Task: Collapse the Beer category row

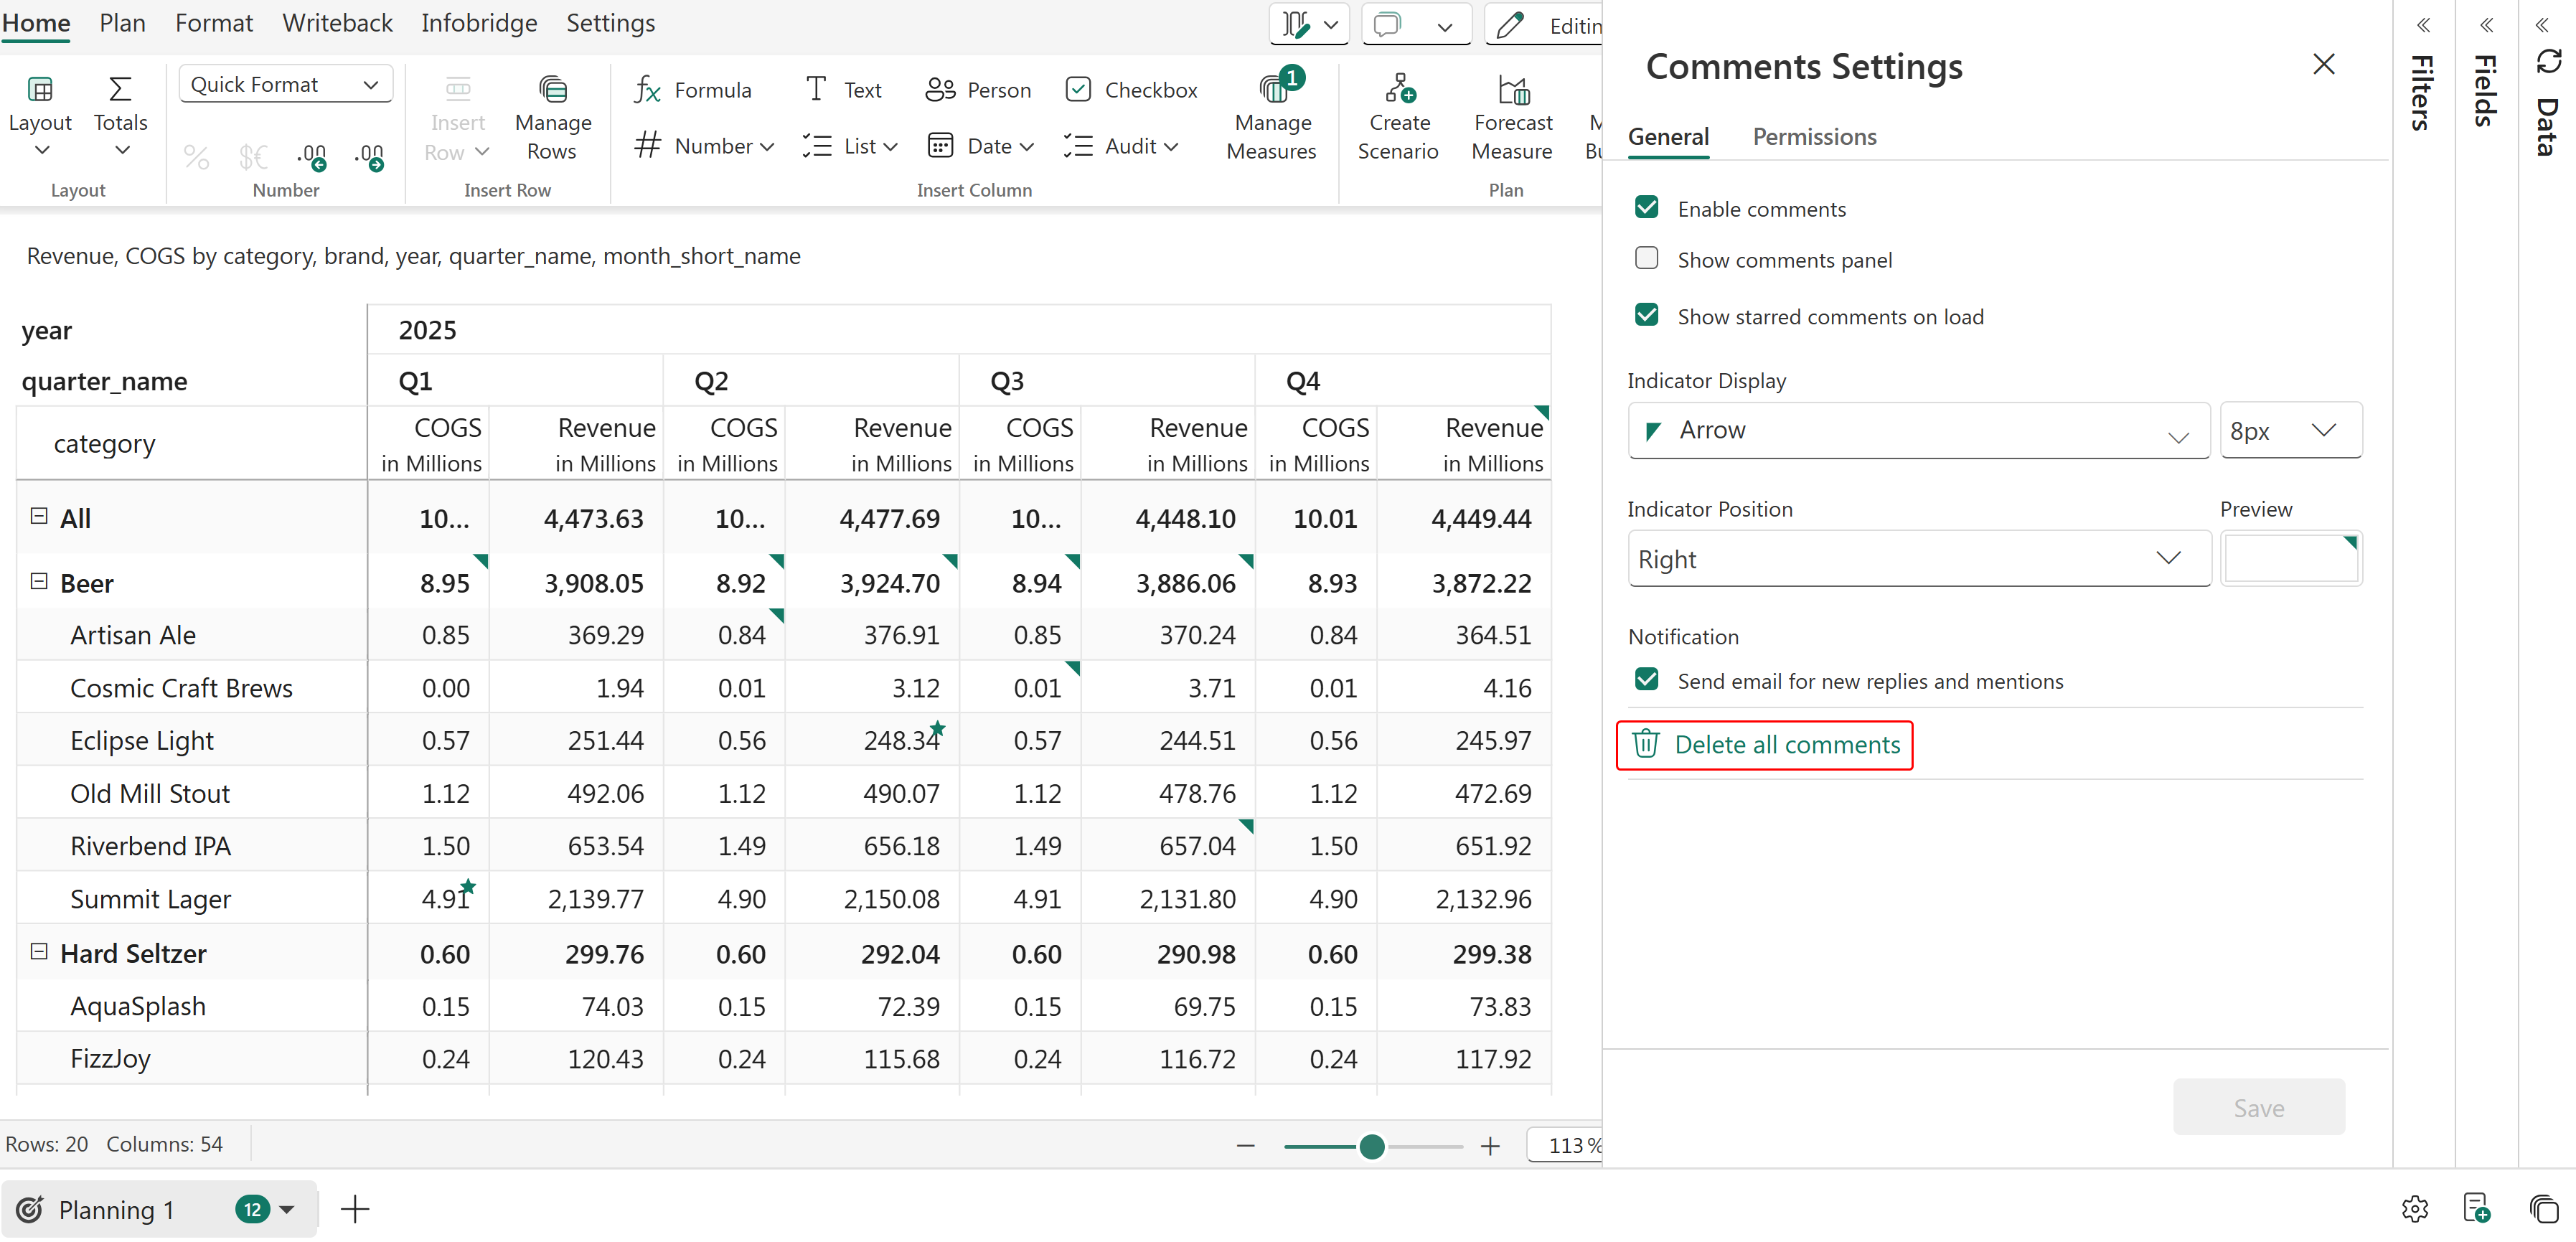Action: tap(39, 582)
